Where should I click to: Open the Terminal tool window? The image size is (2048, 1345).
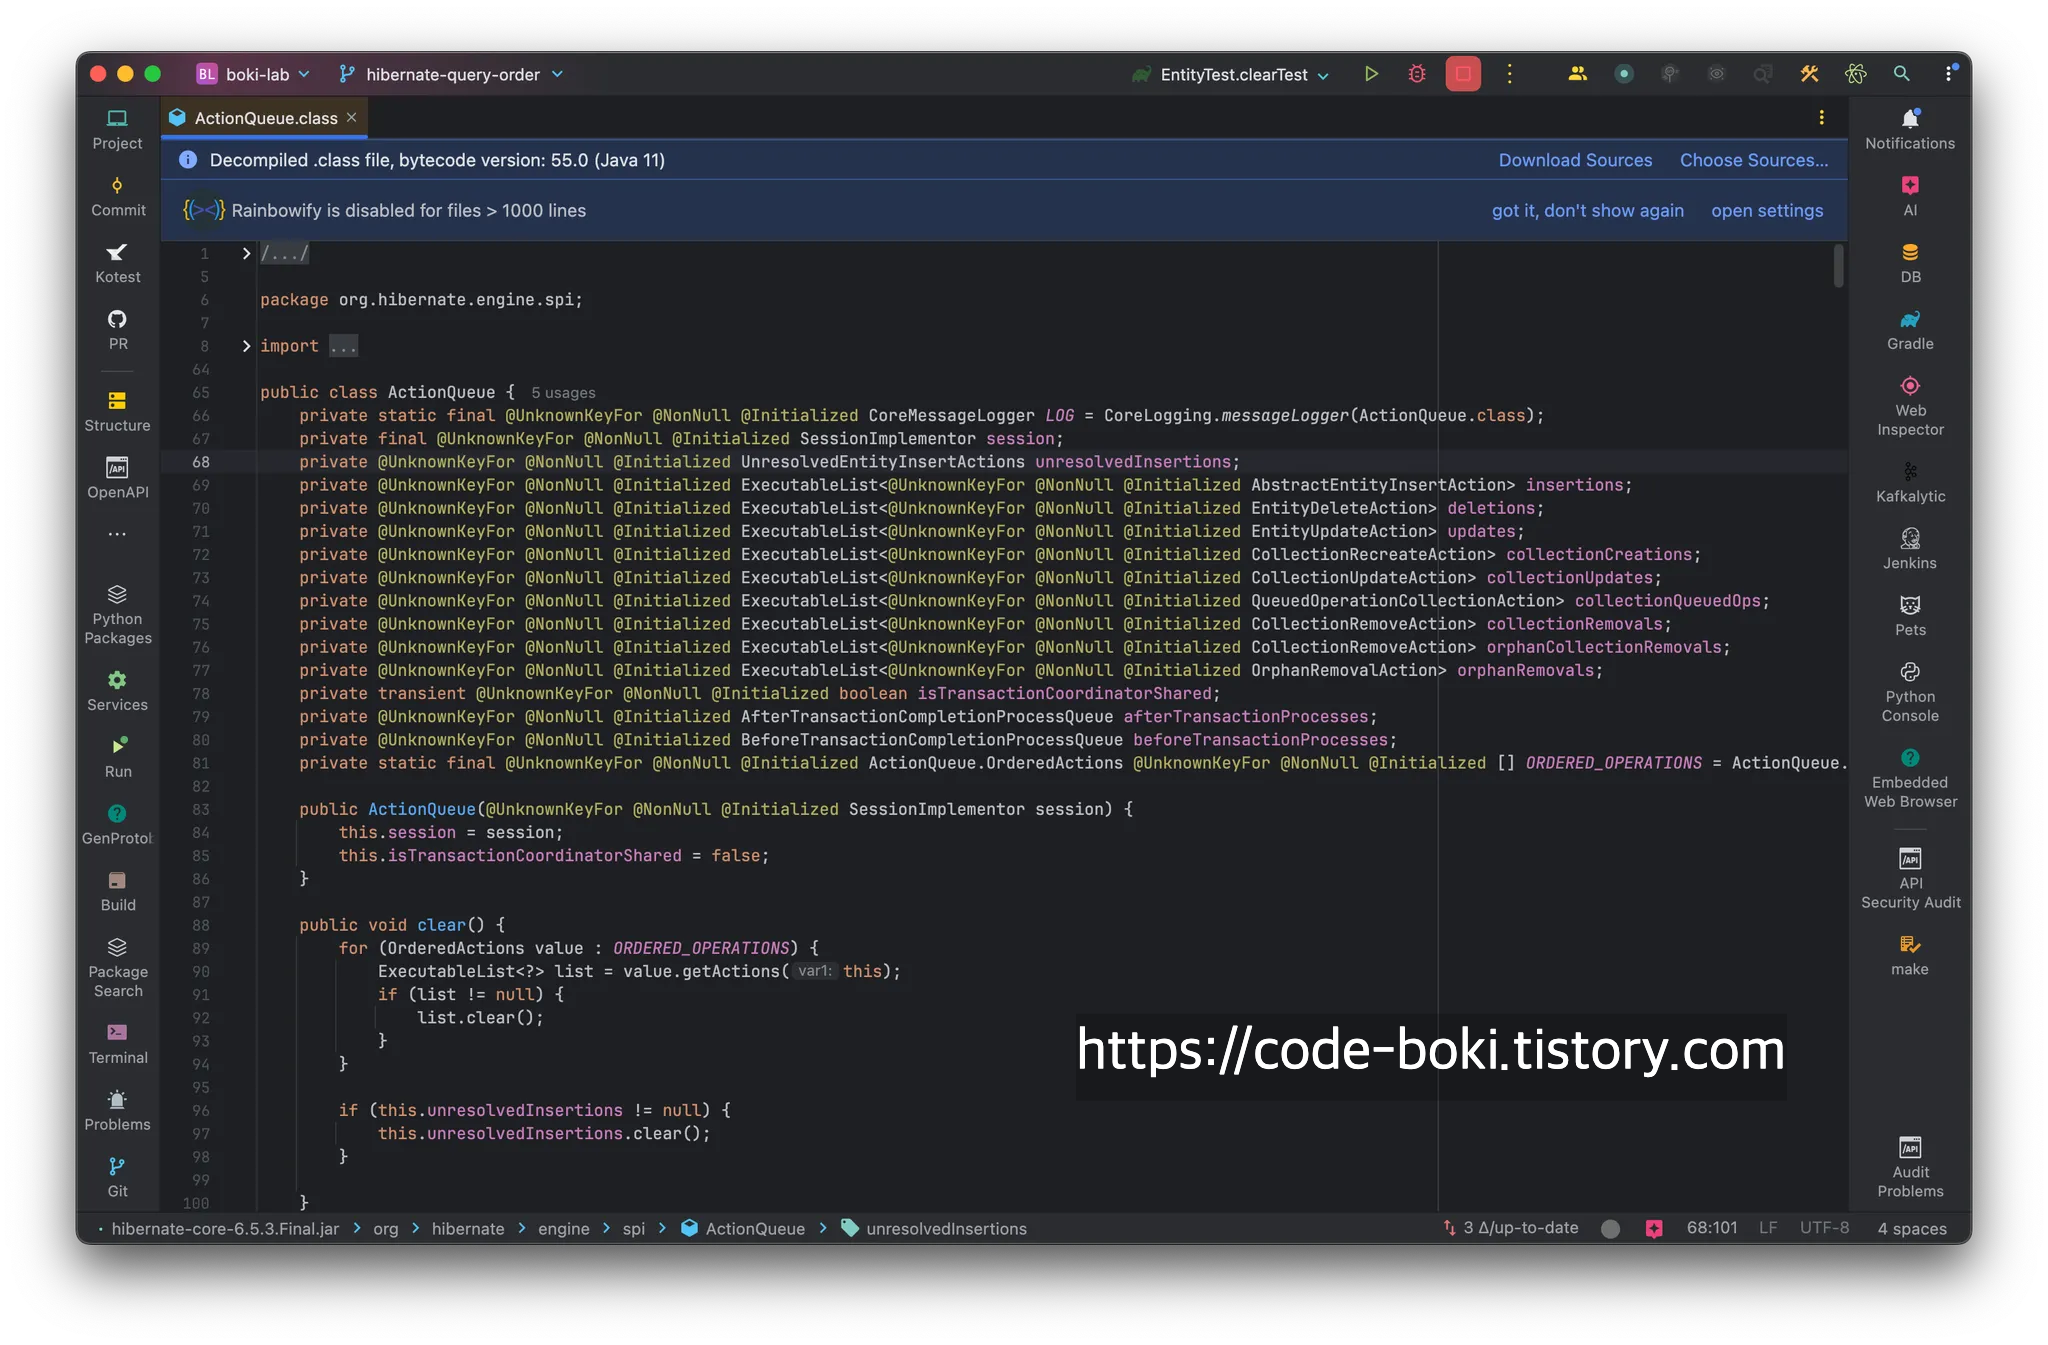pos(117,1043)
